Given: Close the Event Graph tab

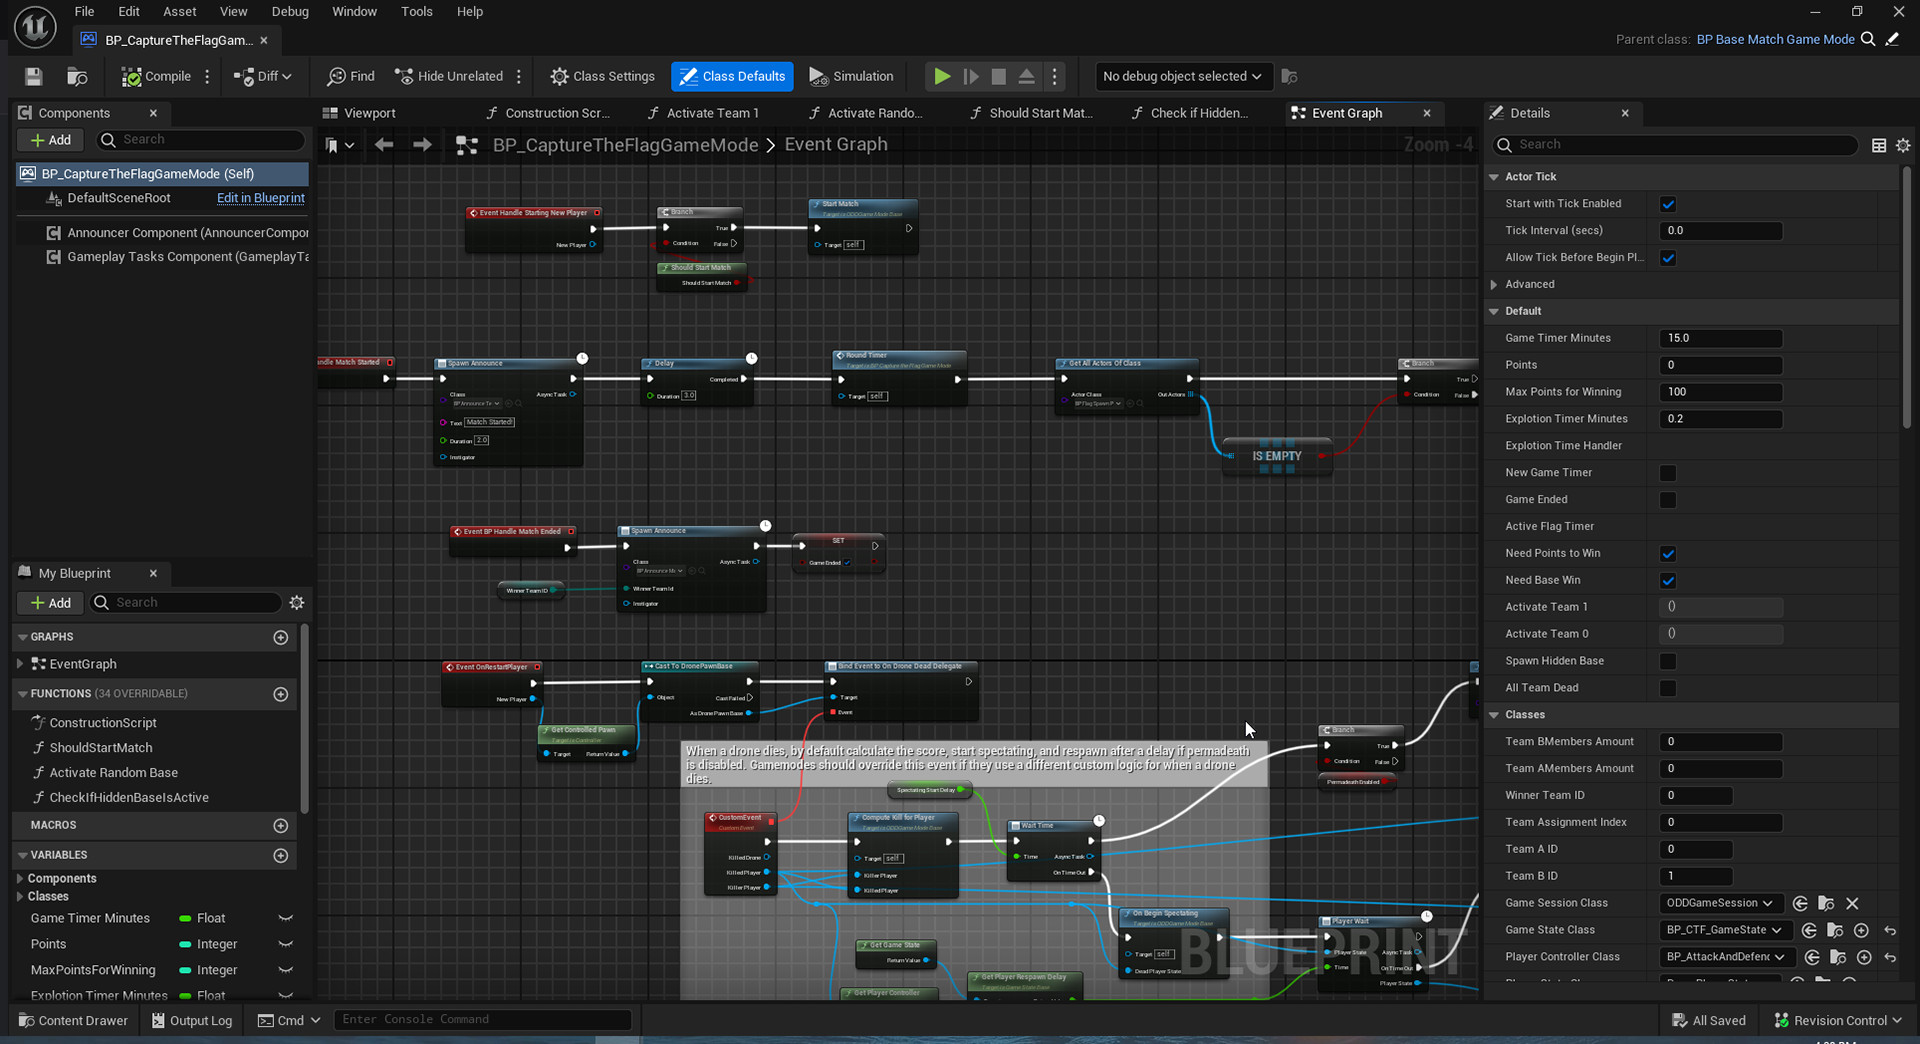Looking at the screenshot, I should pos(1427,113).
